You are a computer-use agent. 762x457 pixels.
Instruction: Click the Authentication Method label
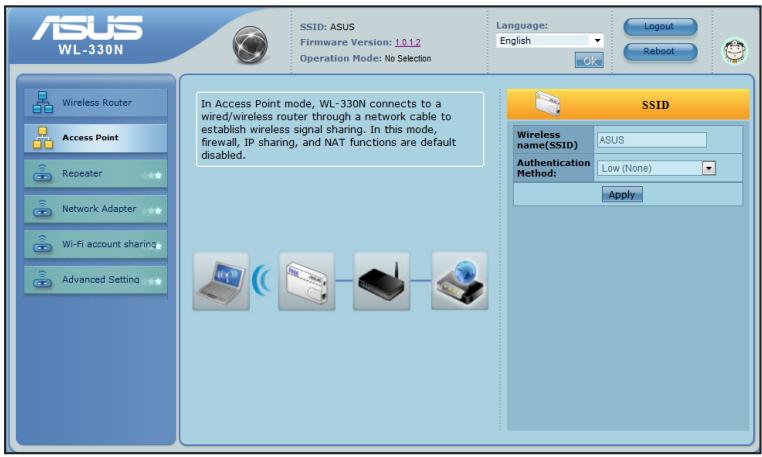click(554, 168)
